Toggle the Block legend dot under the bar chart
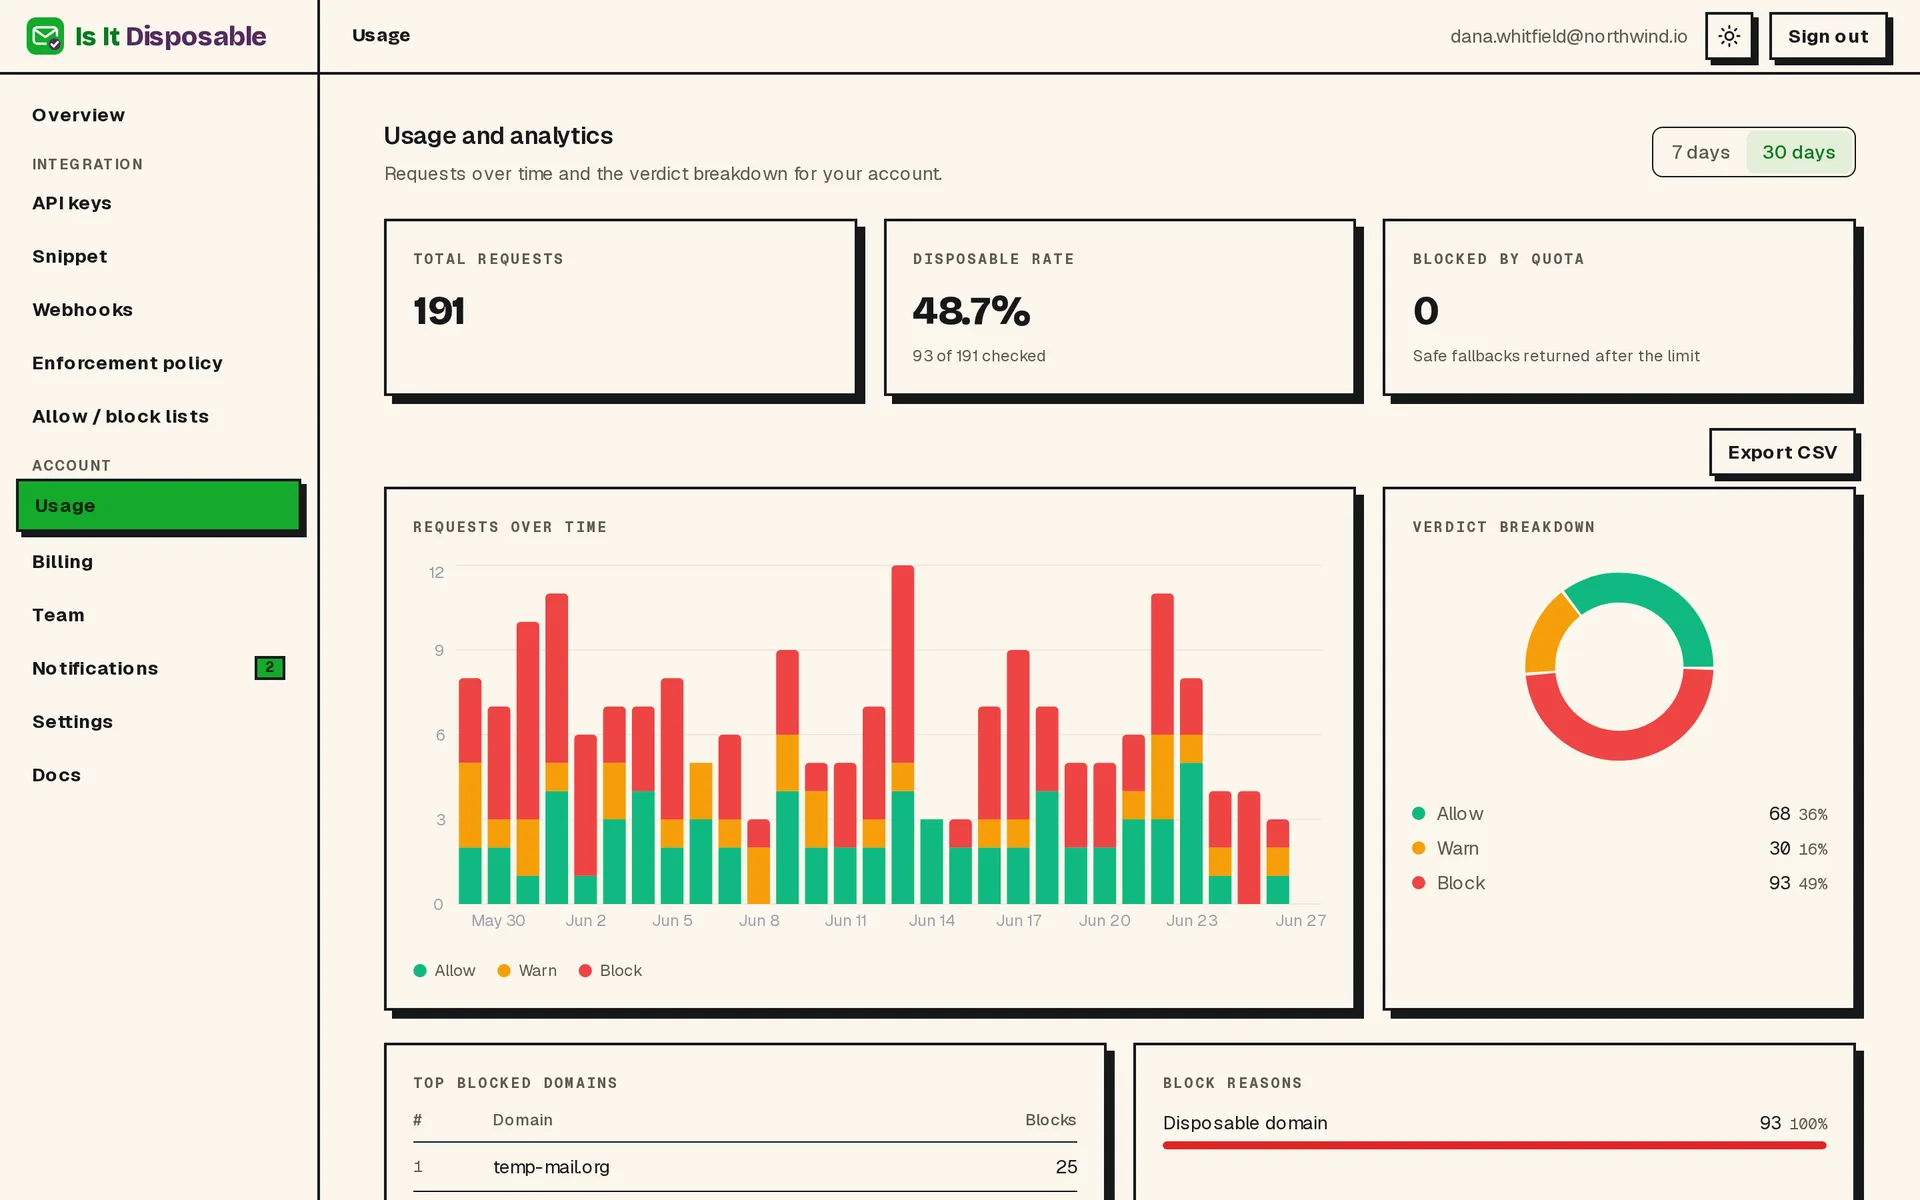Image resolution: width=1920 pixels, height=1200 pixels. pyautogui.click(x=586, y=970)
